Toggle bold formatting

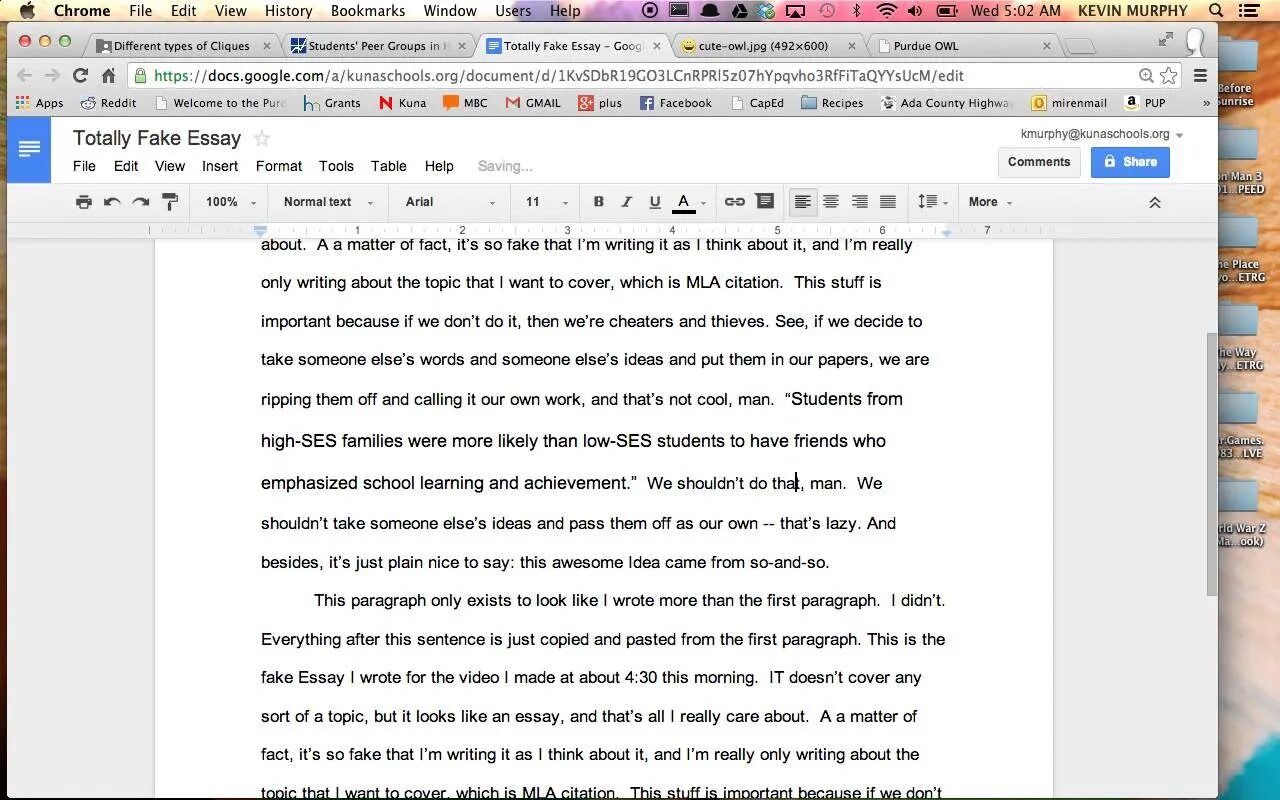point(599,202)
